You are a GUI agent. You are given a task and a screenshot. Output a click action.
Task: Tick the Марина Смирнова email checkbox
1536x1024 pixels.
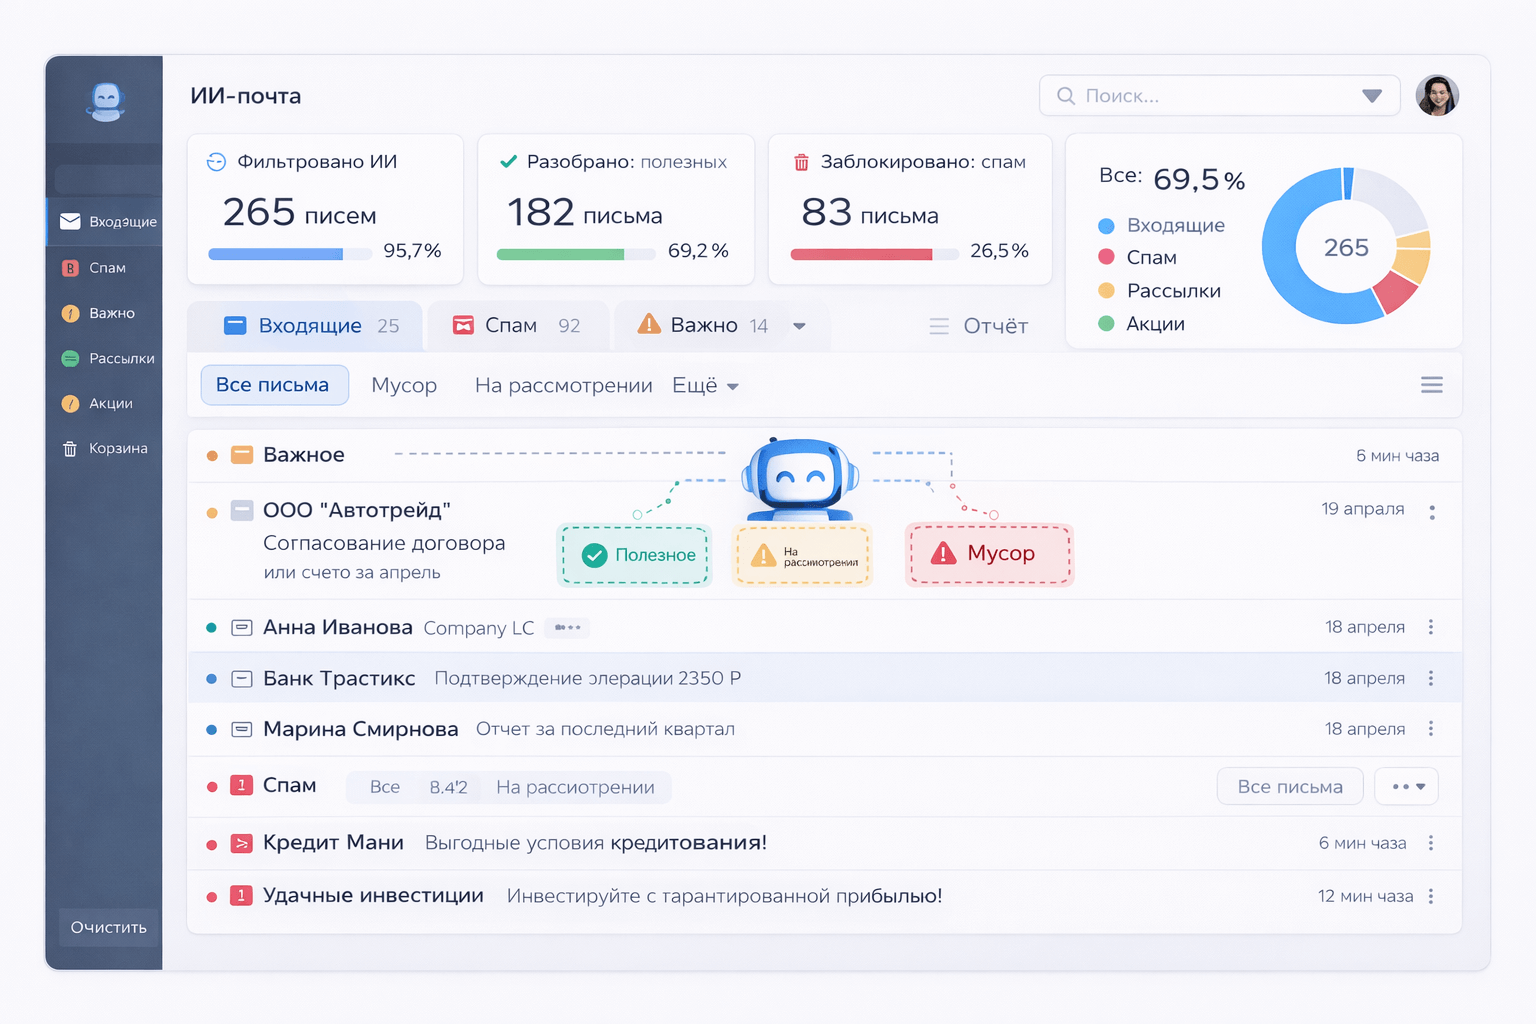pyautogui.click(x=242, y=729)
